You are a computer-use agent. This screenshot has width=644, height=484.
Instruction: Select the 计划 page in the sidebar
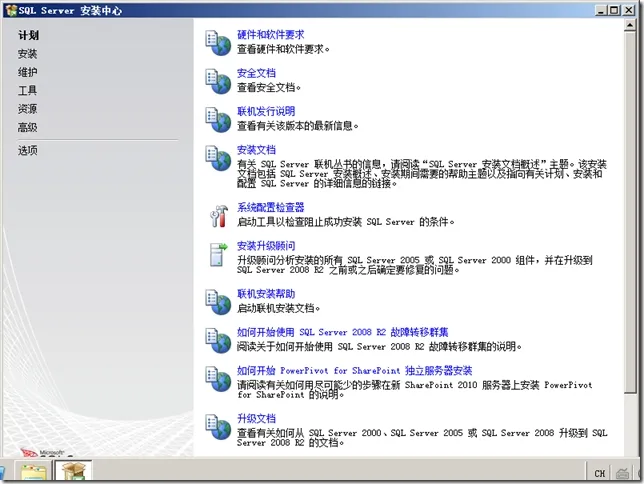[28, 35]
